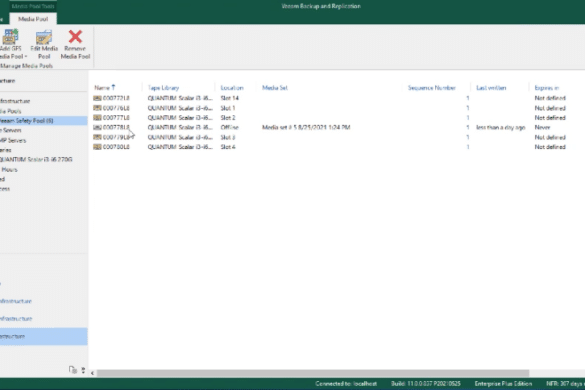585x390 pixels.
Task: Sort by Media Set column header
Action: pos(275,88)
